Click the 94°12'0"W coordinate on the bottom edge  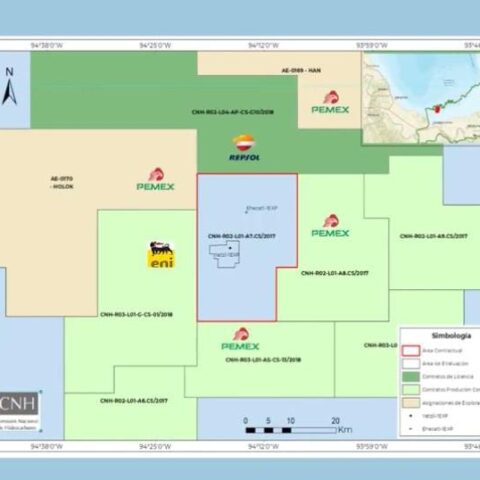[x=263, y=446]
